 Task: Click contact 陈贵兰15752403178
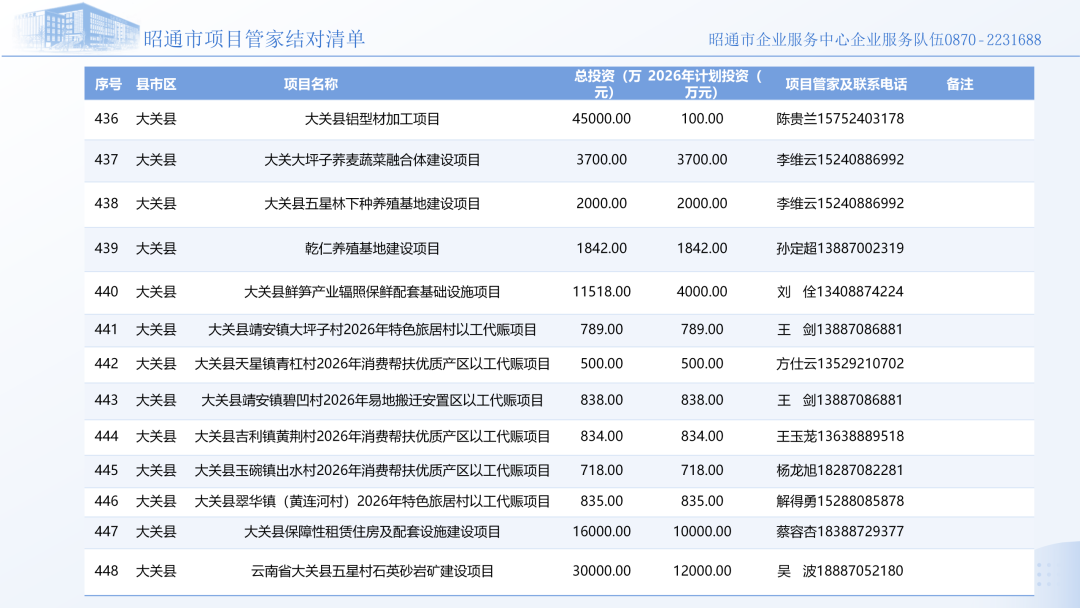tap(840, 118)
